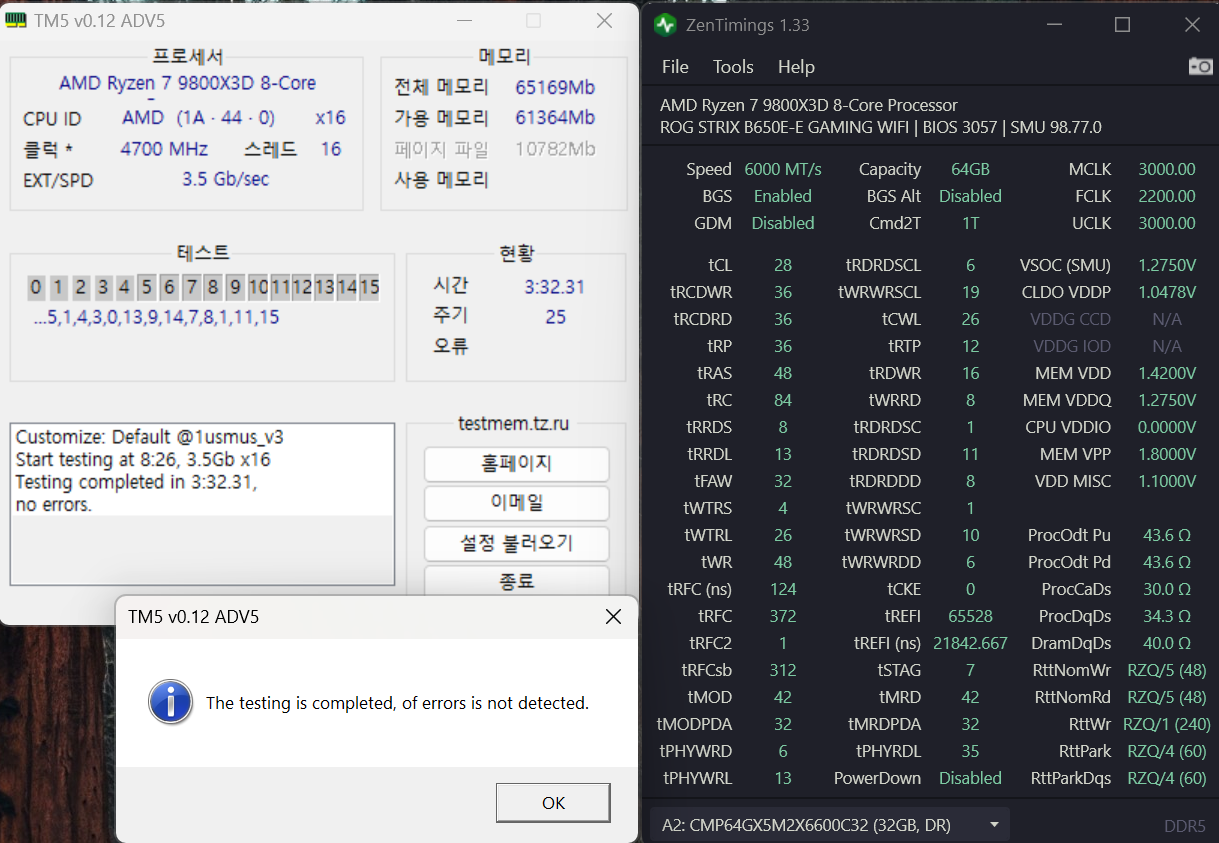Click the Capacity value 64GB
This screenshot has width=1219, height=843.
pyautogui.click(x=971, y=169)
